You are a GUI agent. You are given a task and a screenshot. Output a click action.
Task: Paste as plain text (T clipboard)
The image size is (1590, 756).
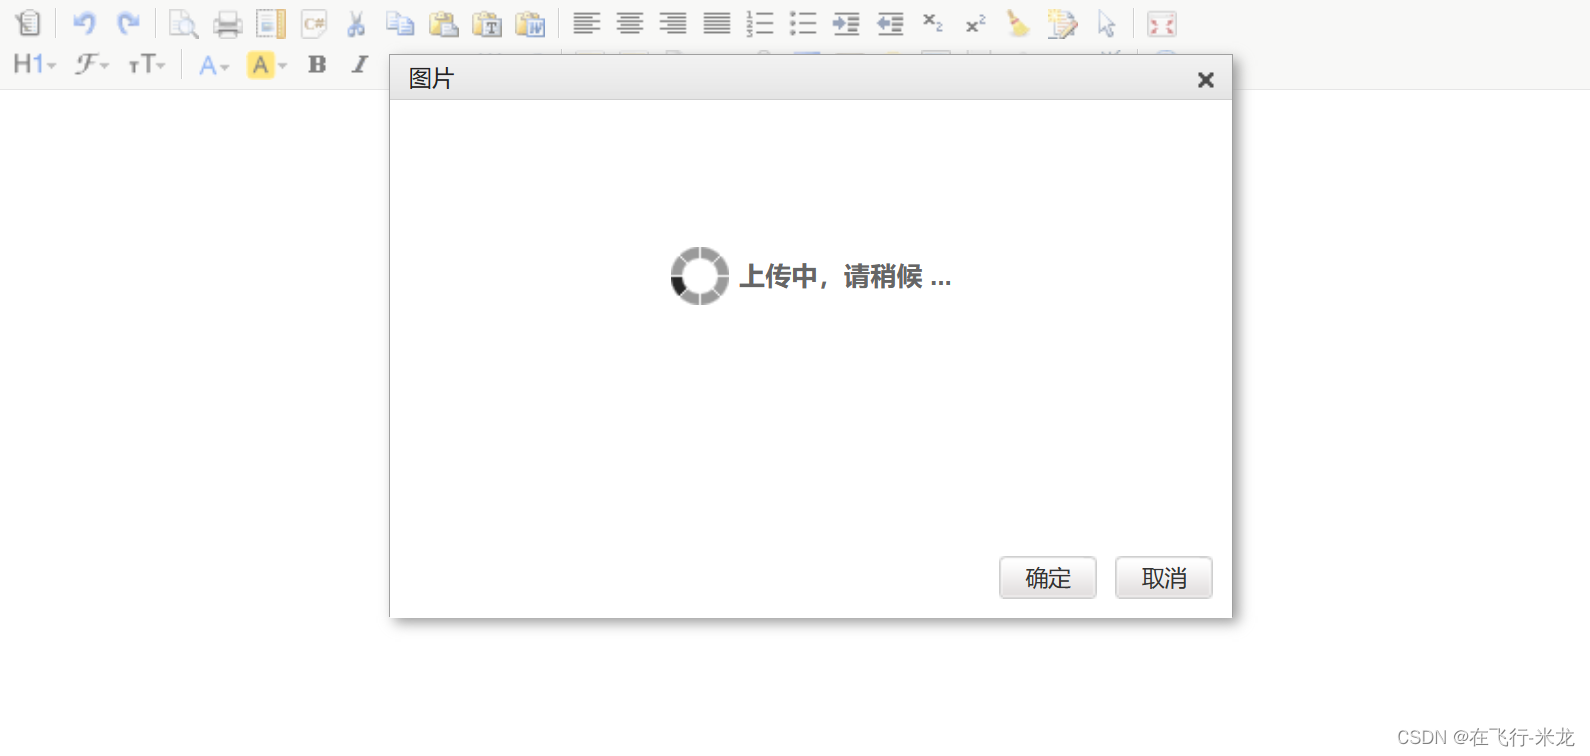coord(487,23)
